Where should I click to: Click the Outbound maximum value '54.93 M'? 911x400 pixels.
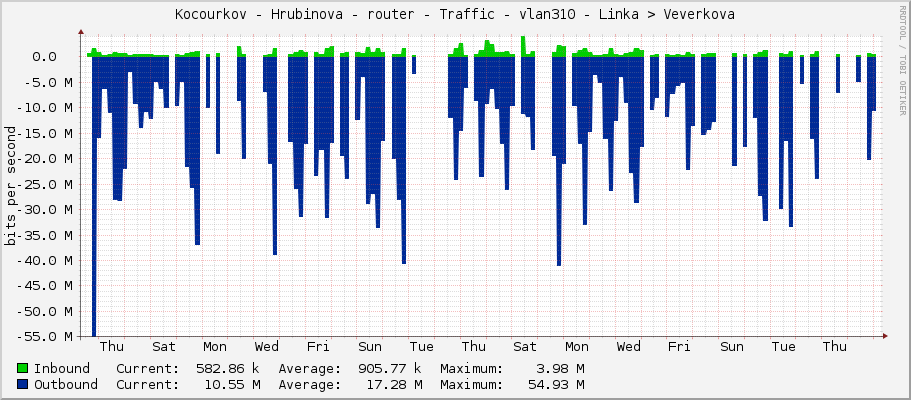pos(555,384)
